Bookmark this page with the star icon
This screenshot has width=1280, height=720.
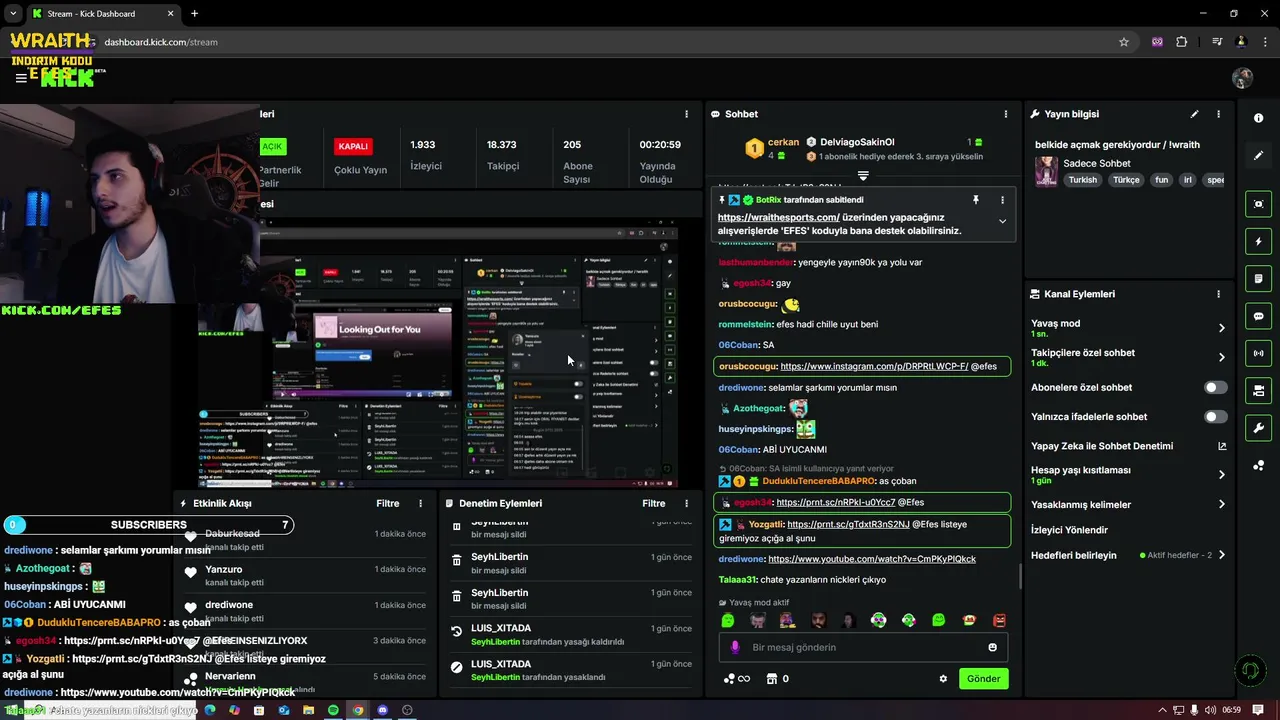coord(1124,42)
